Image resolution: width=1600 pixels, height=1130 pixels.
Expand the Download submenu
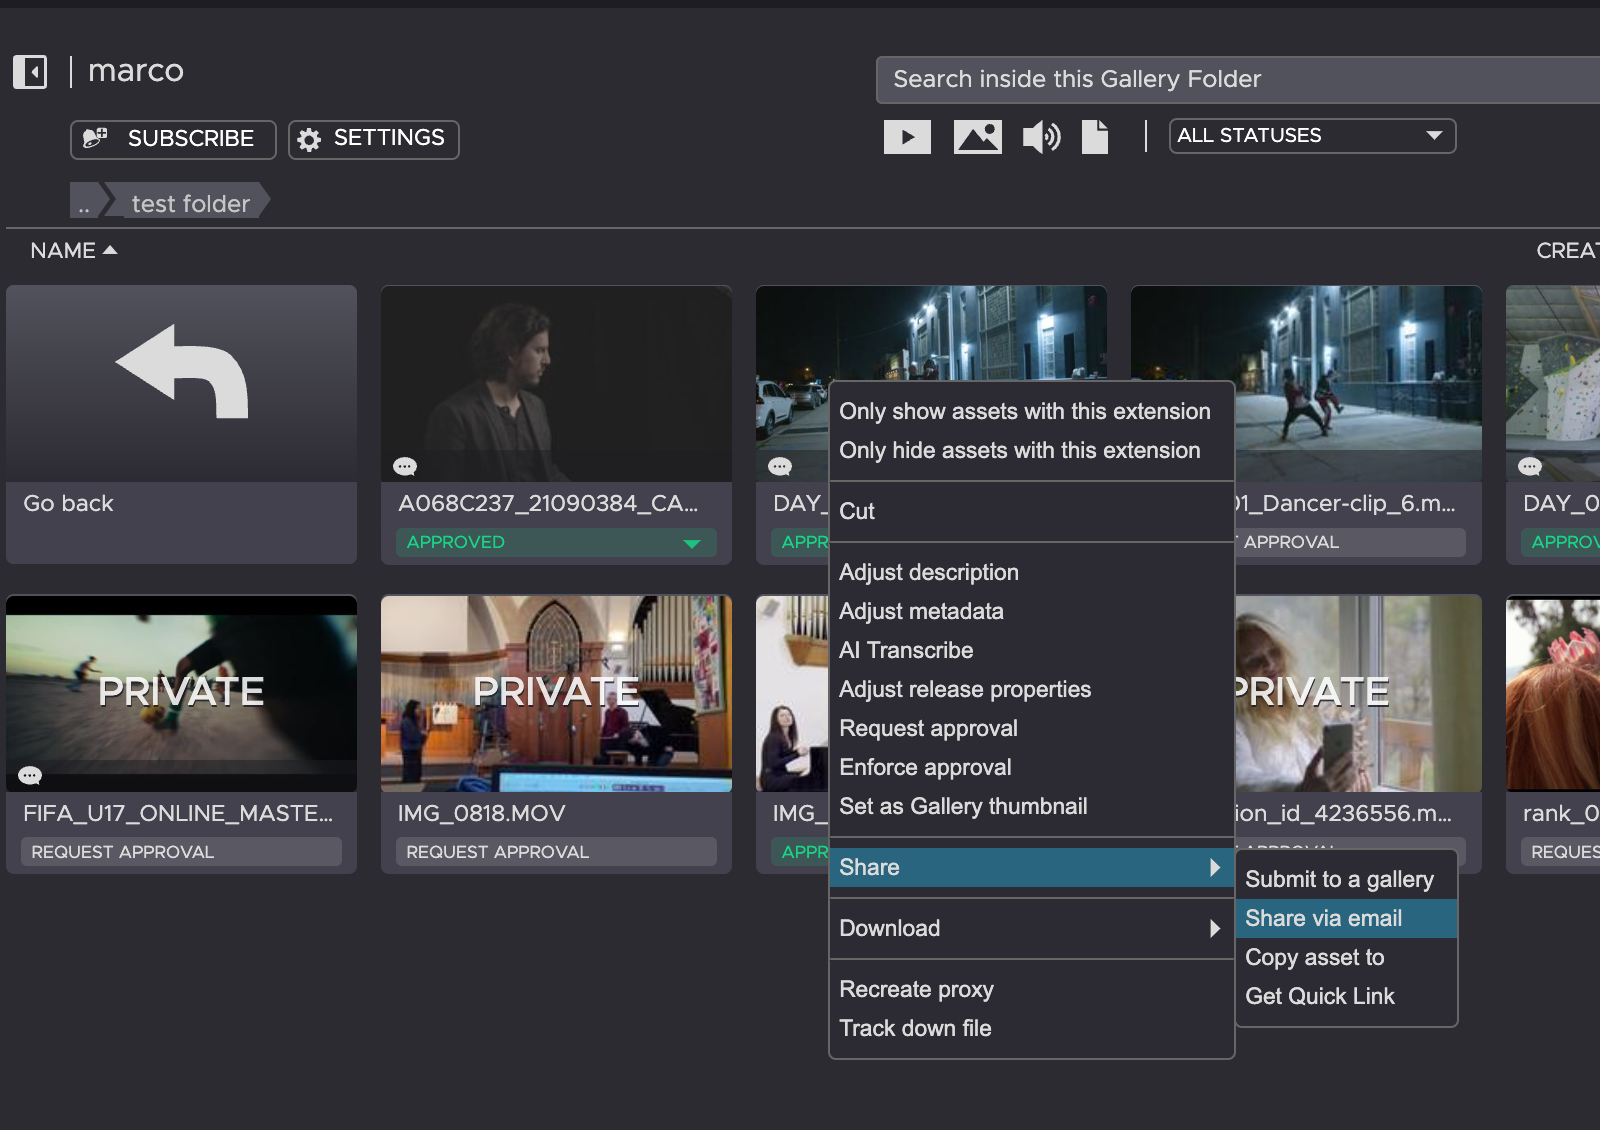[x=1030, y=928]
